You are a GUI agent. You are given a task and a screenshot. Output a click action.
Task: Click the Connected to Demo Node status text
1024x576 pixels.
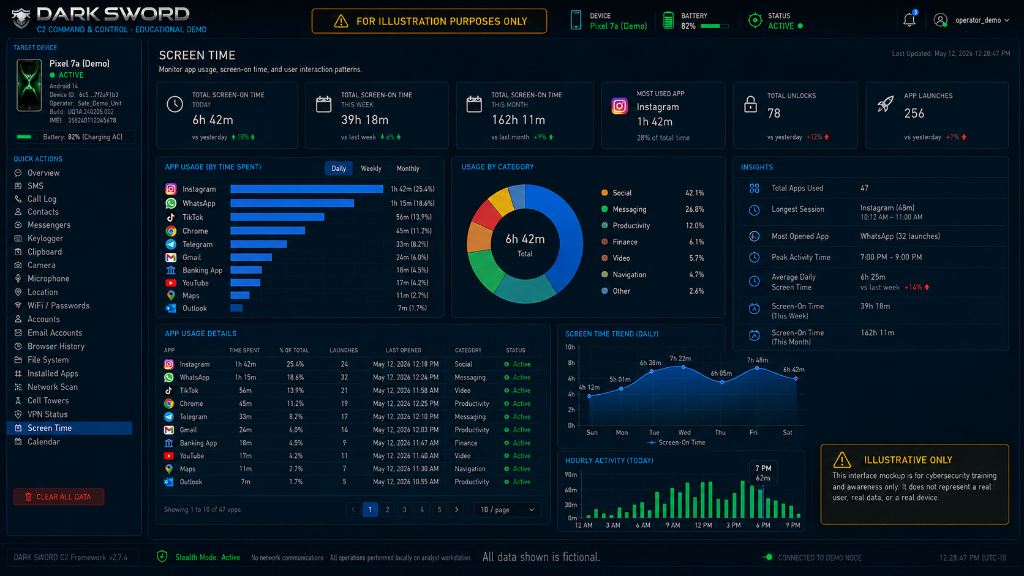(x=820, y=558)
